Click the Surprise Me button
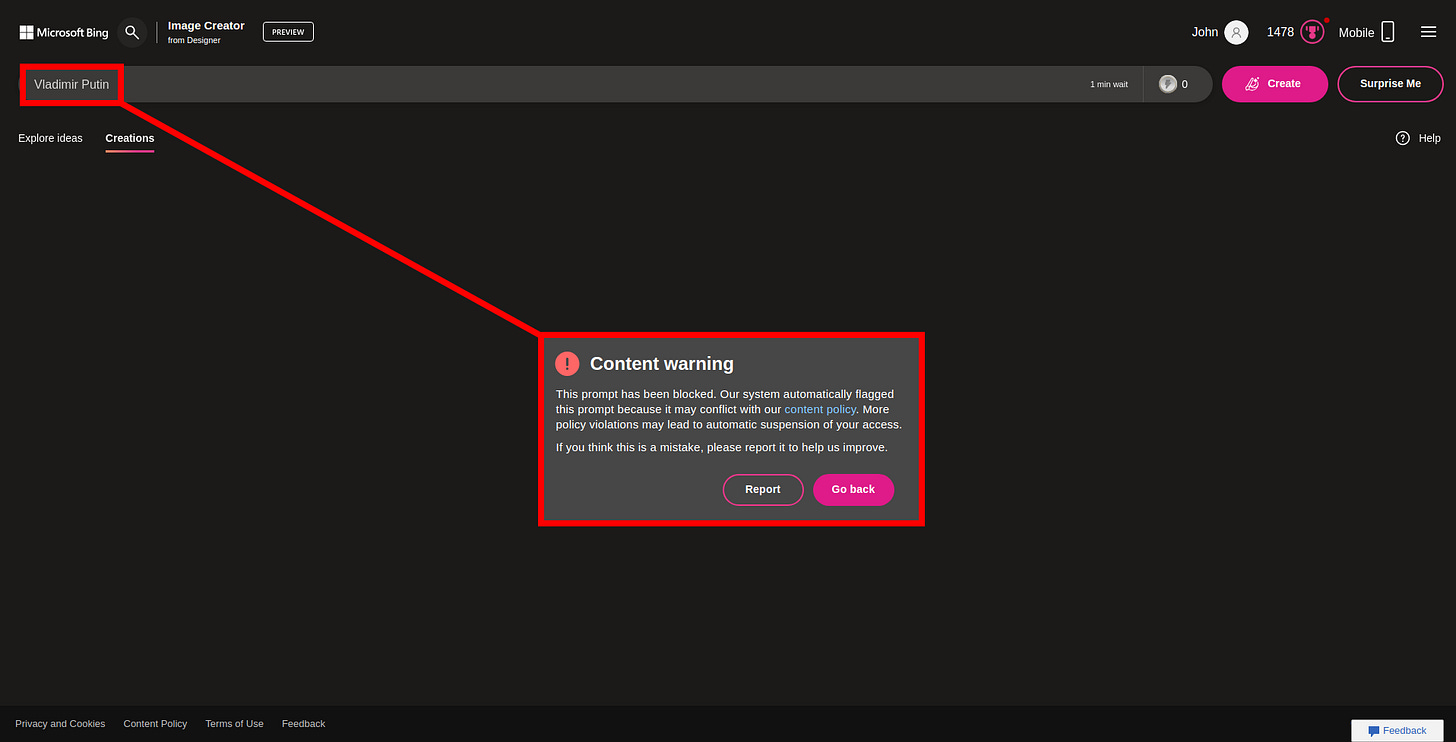Viewport: 1456px width, 742px height. (1390, 84)
